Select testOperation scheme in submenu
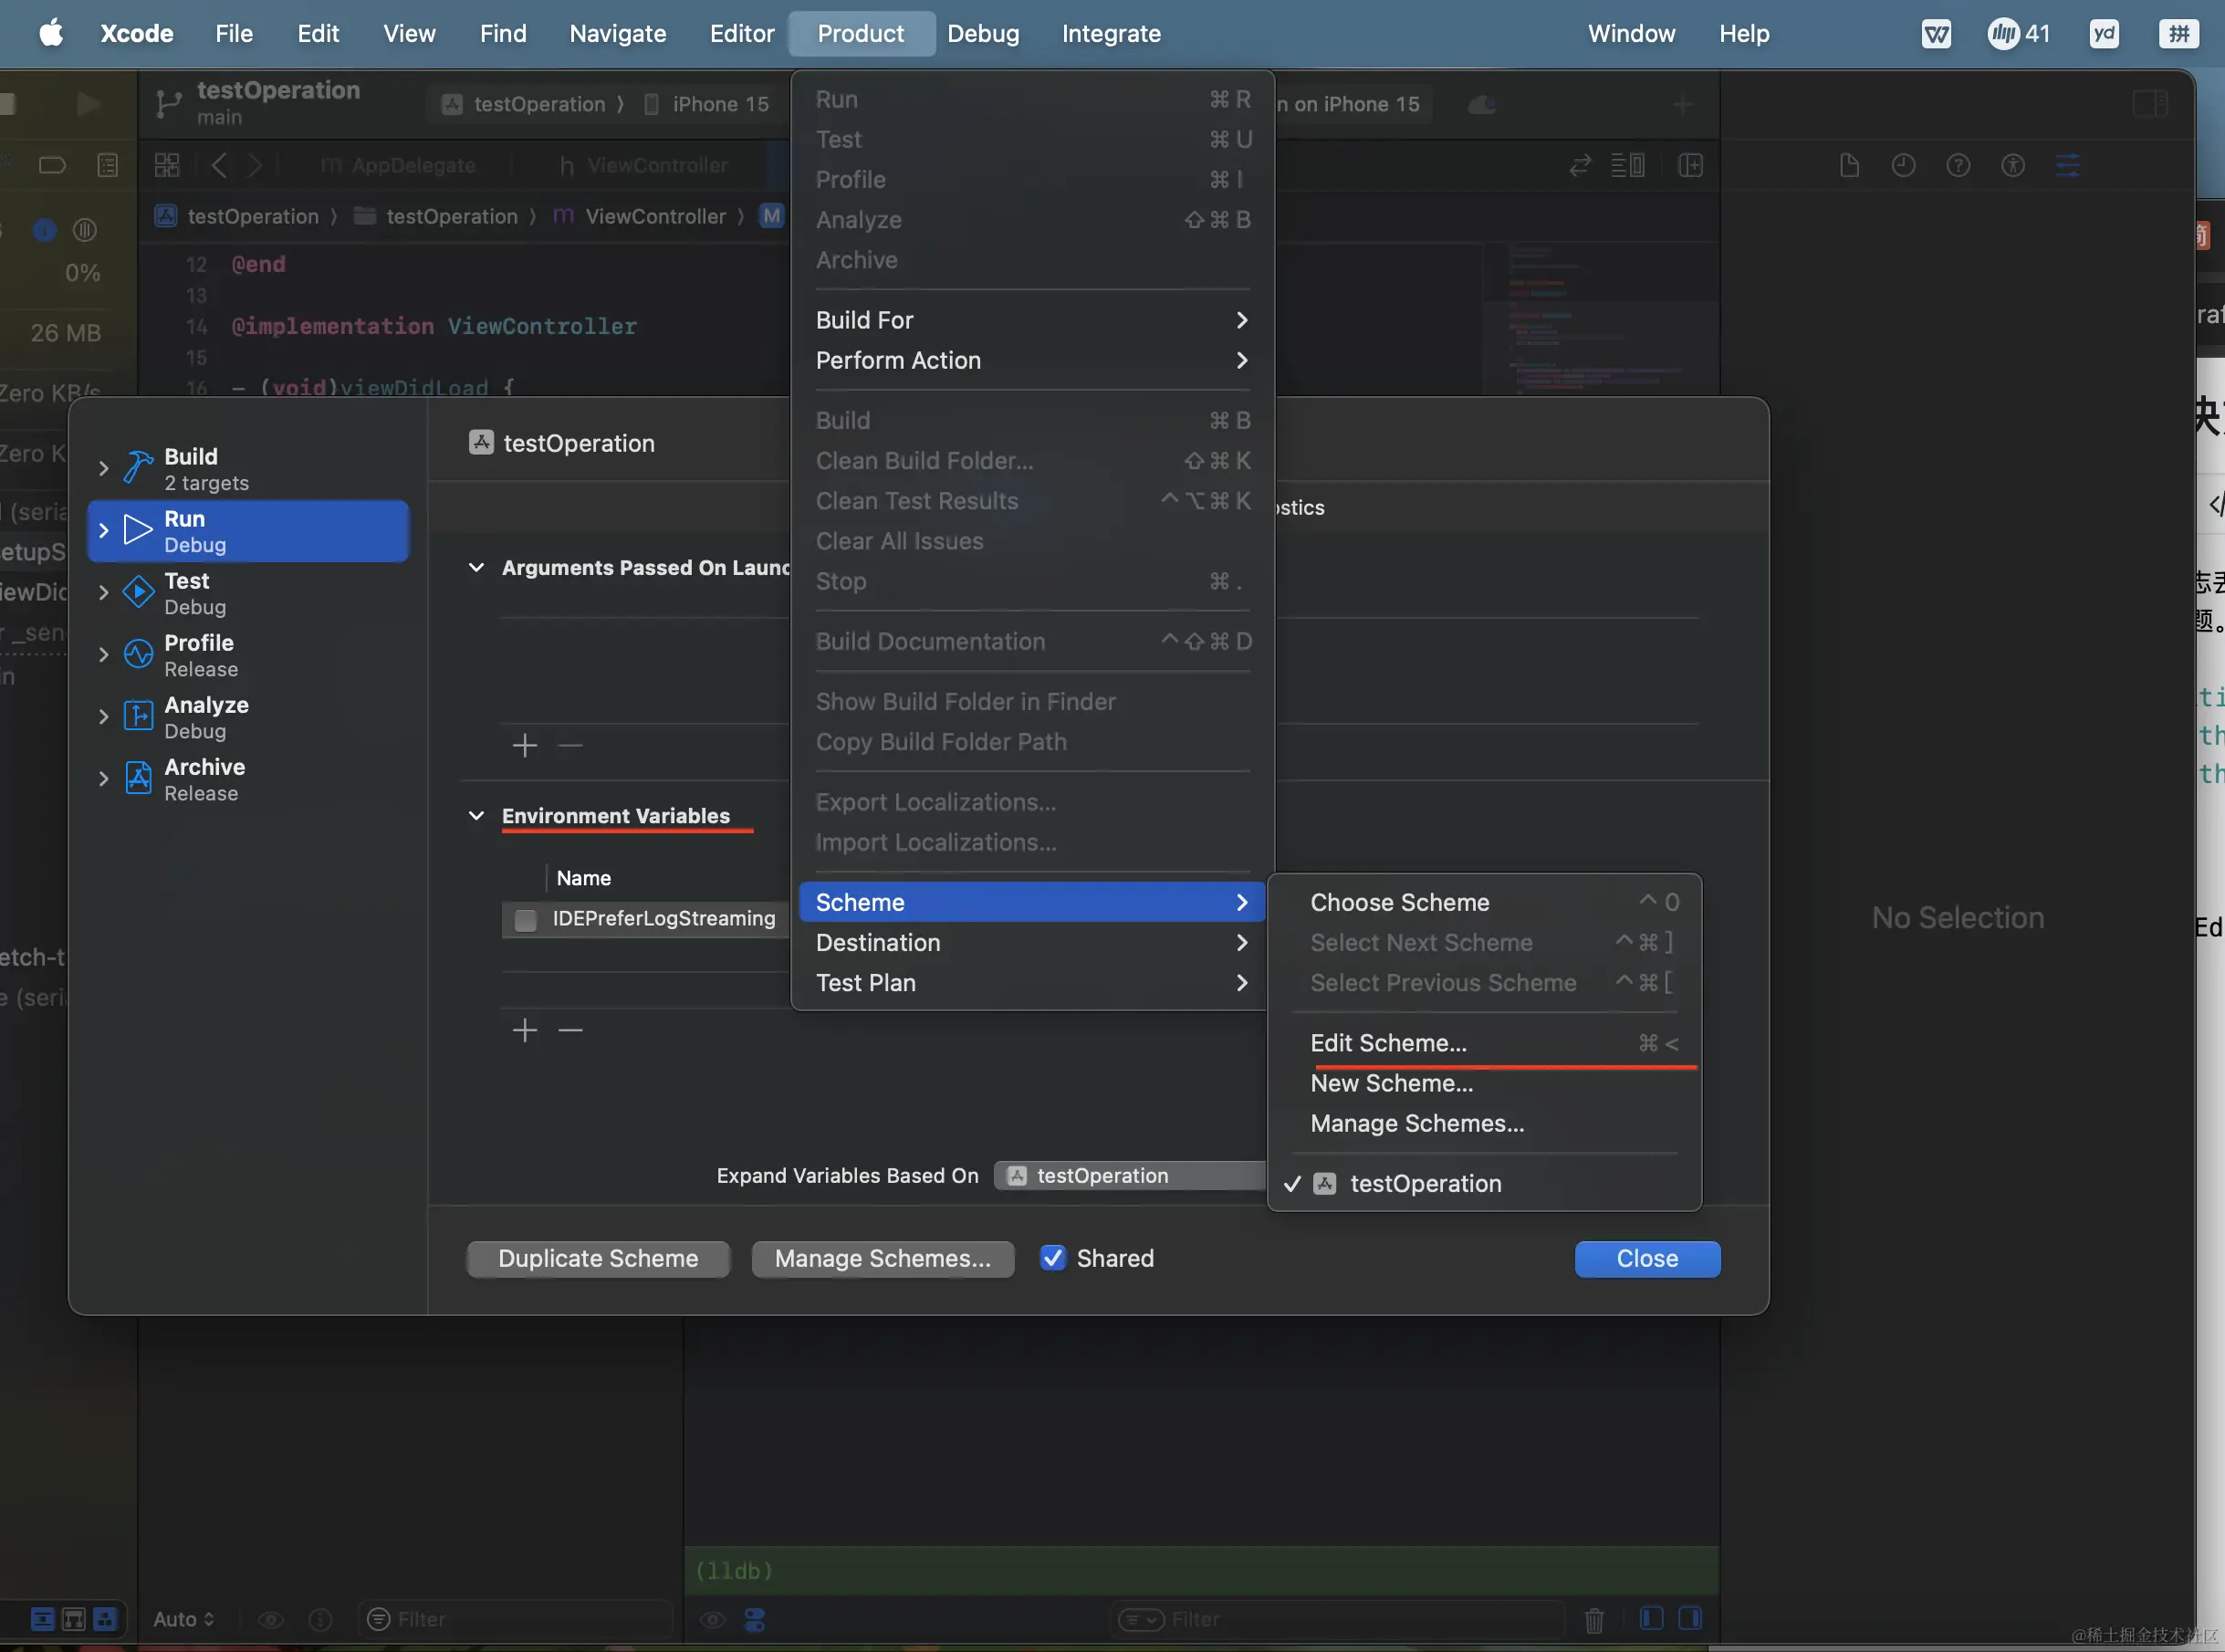This screenshot has width=2225, height=1652. [1484, 1183]
